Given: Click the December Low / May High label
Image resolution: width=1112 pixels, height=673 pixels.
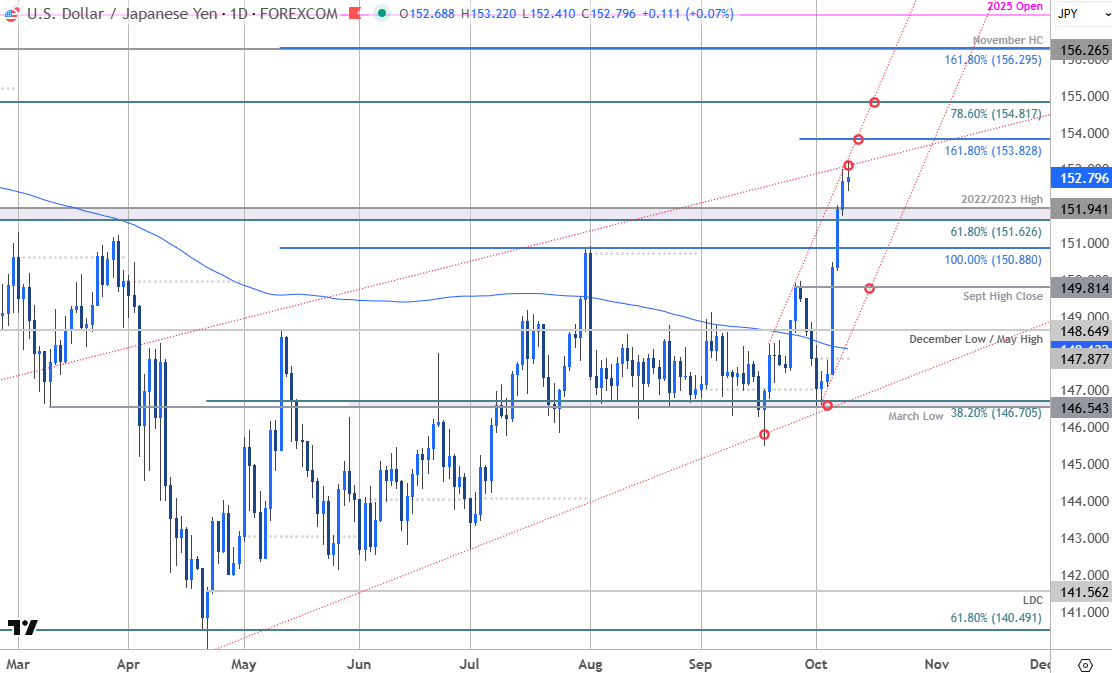Looking at the screenshot, I should [975, 339].
